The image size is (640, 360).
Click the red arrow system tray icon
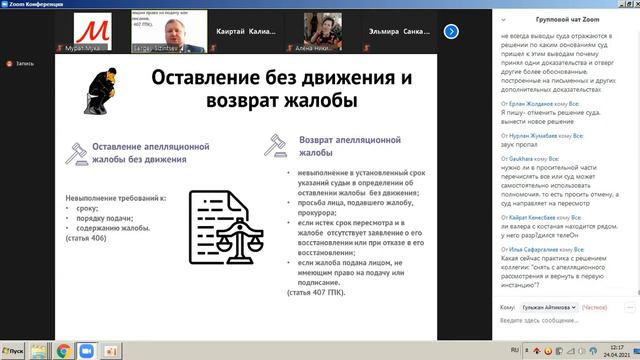point(537,351)
